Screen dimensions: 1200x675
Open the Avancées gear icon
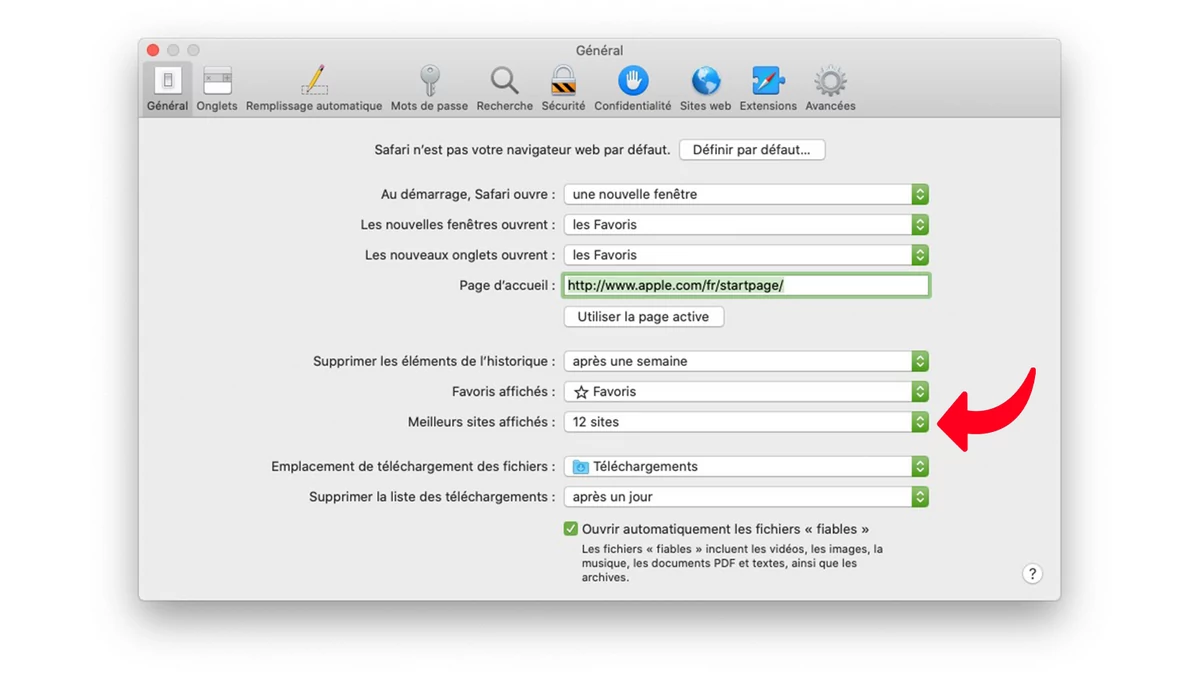[830, 80]
